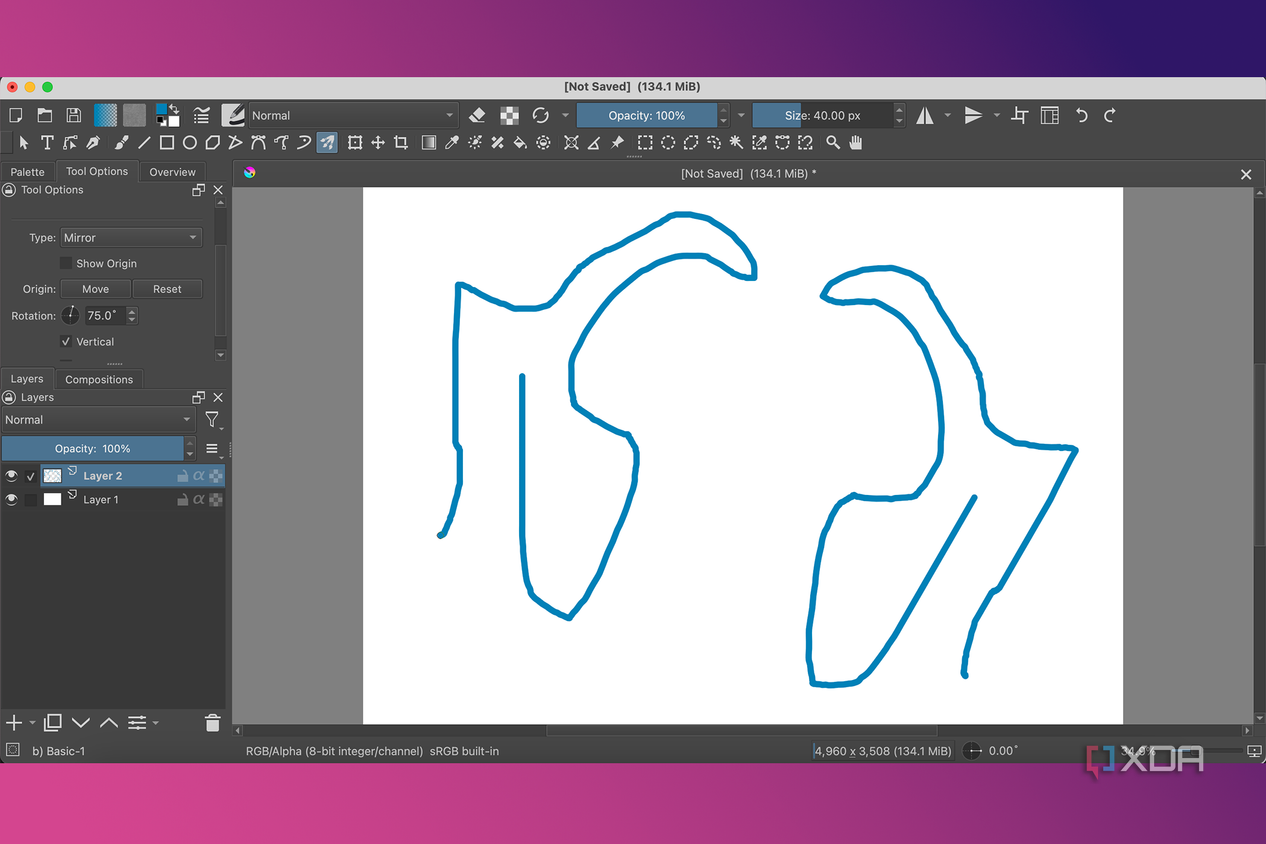Viewport: 1266px width, 844px height.
Task: Open the brush settings editor
Action: point(202,116)
